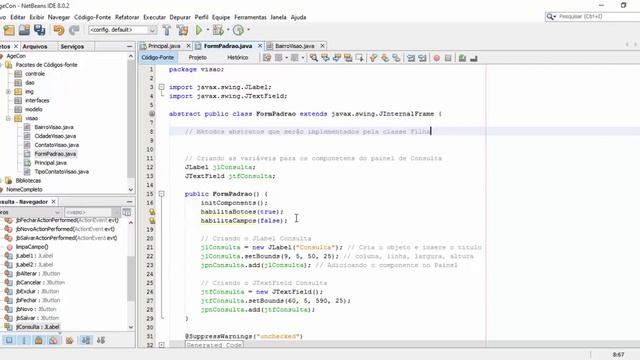Open the Run Project dropdown arrow
Viewport: 640px width, 360px height.
207,30
